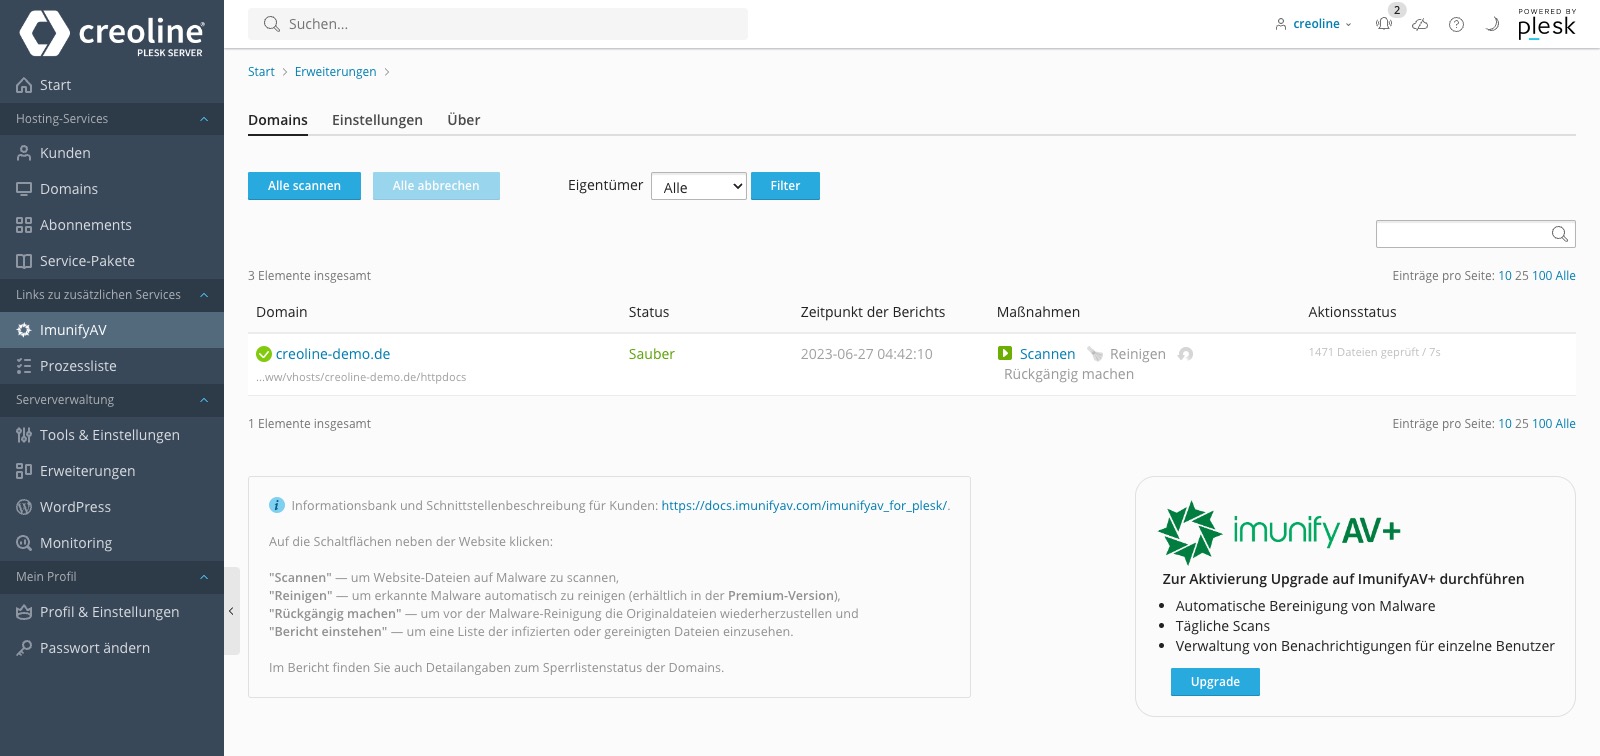Collapse Links zu zusätzlichen Services section

tap(204, 295)
